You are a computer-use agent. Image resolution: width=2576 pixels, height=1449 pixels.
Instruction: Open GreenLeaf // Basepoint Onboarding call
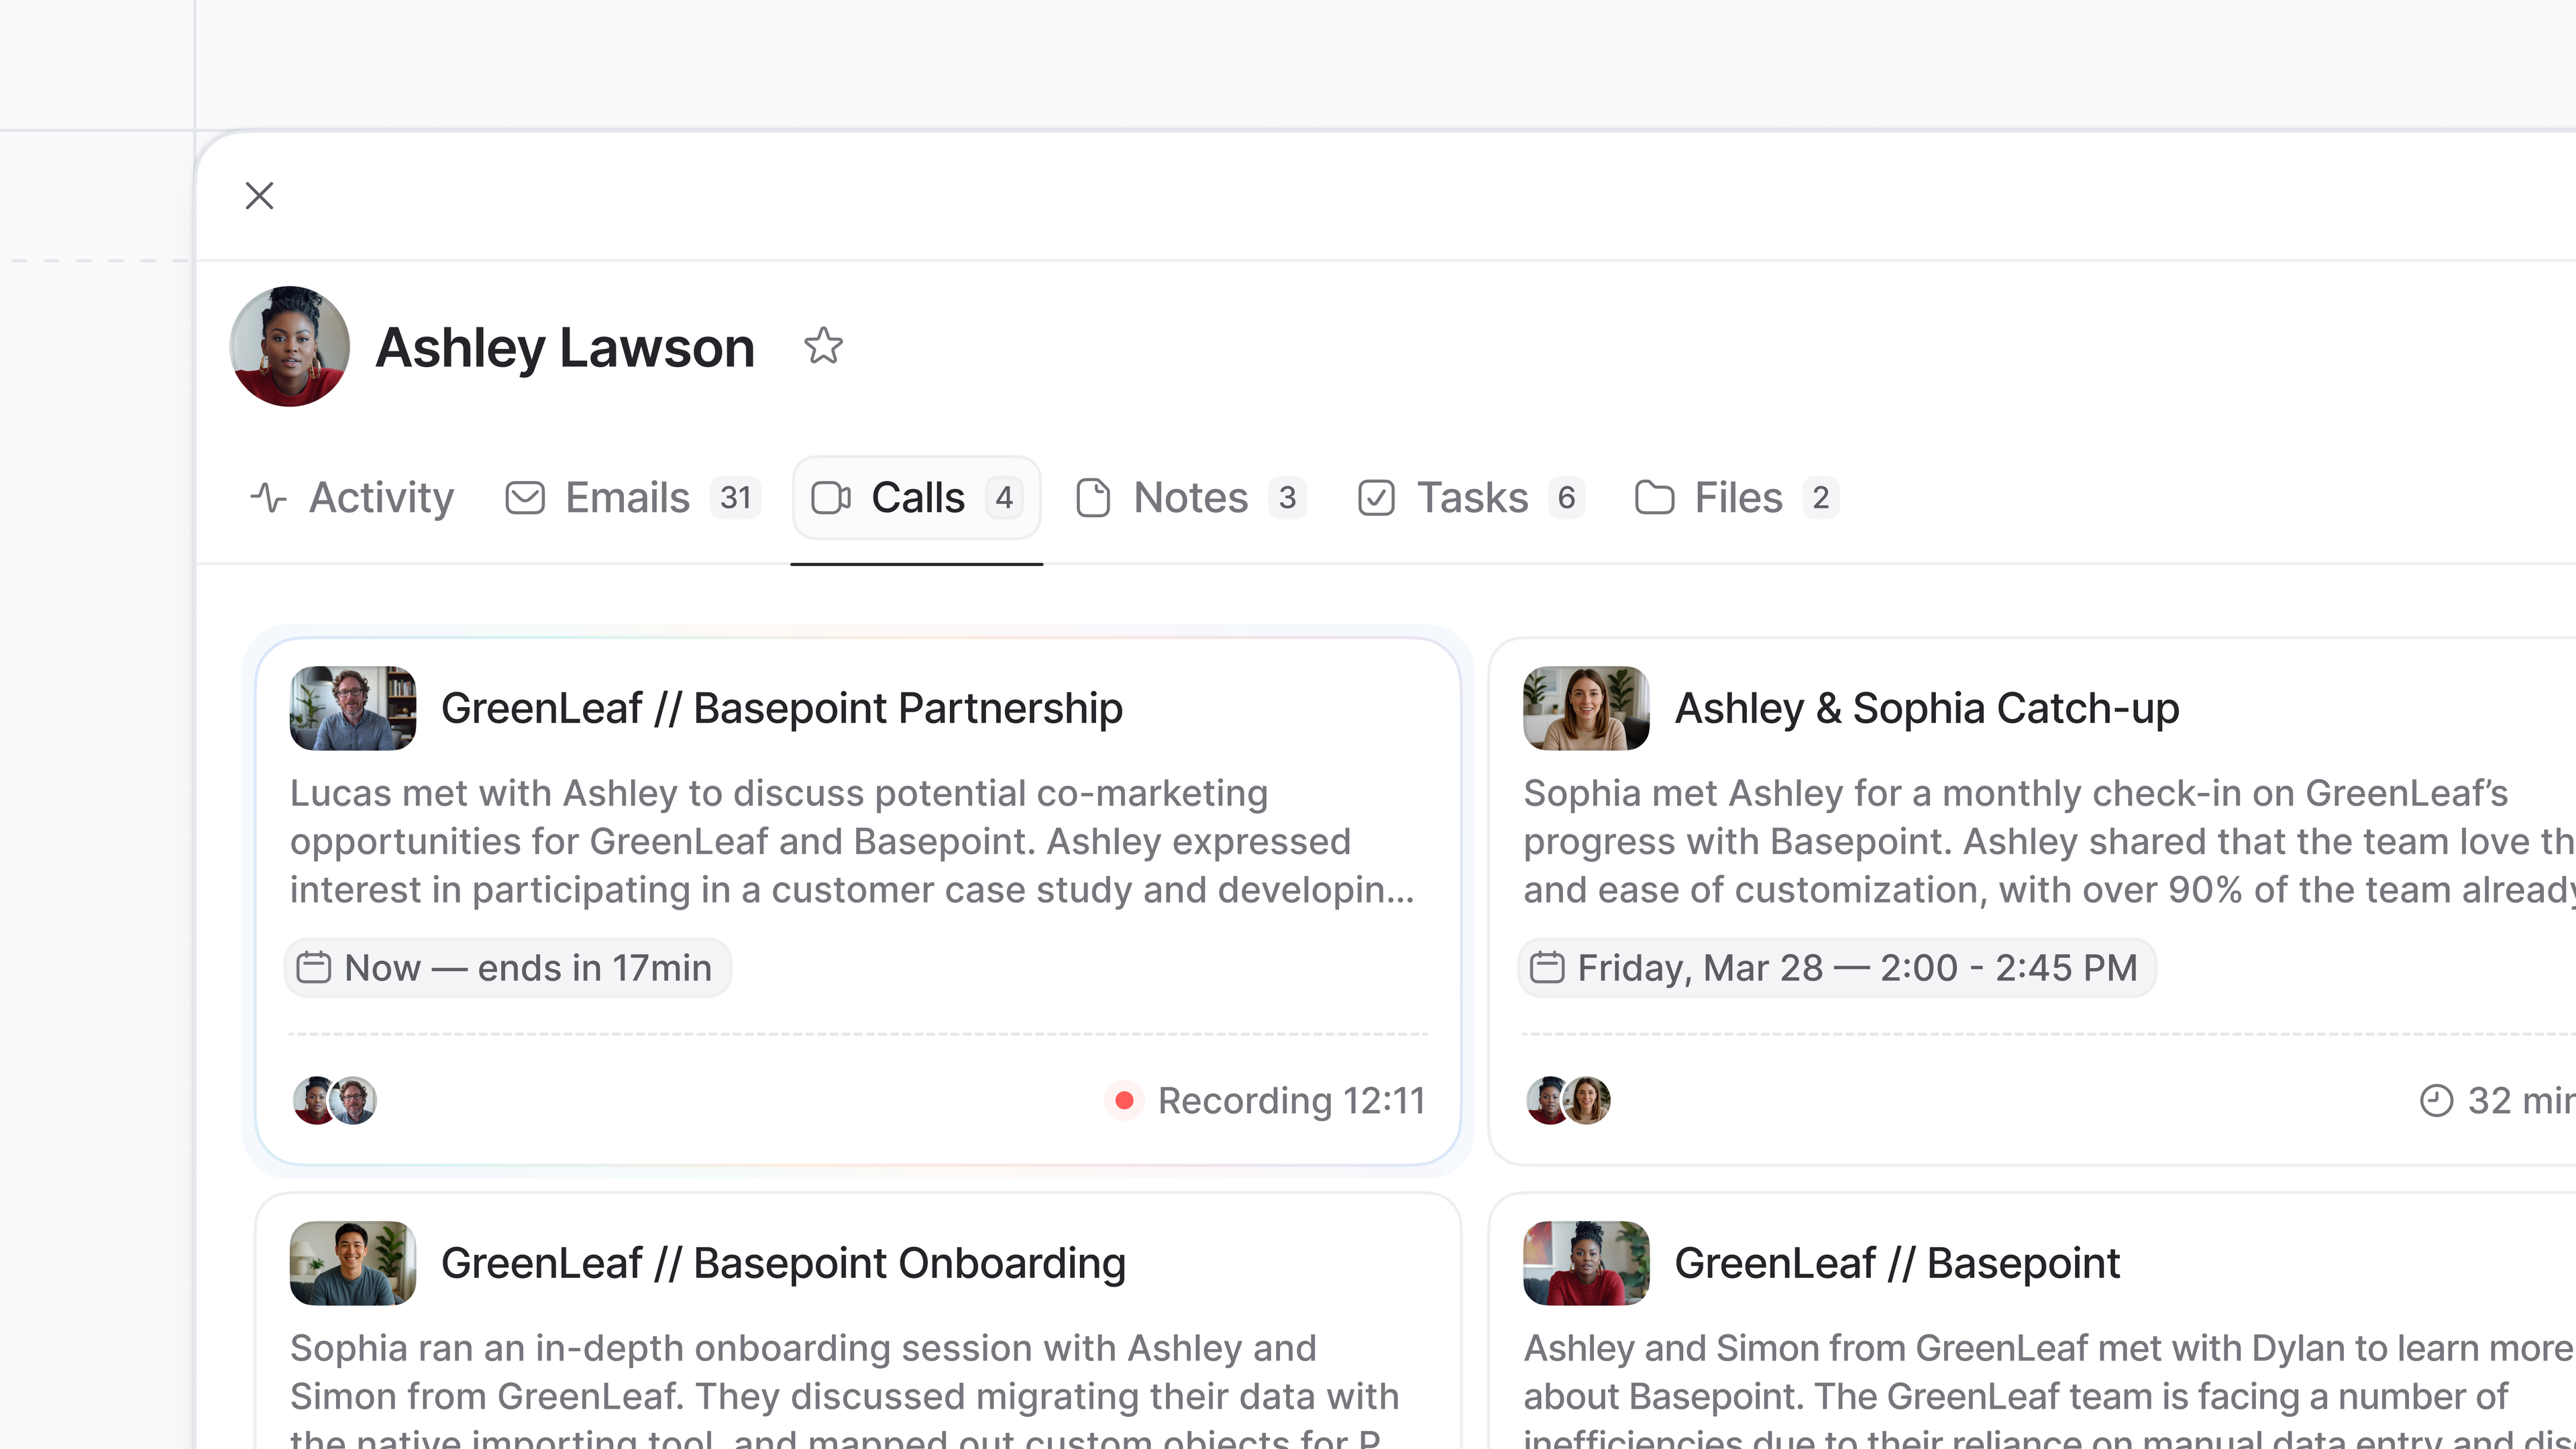pyautogui.click(x=783, y=1263)
